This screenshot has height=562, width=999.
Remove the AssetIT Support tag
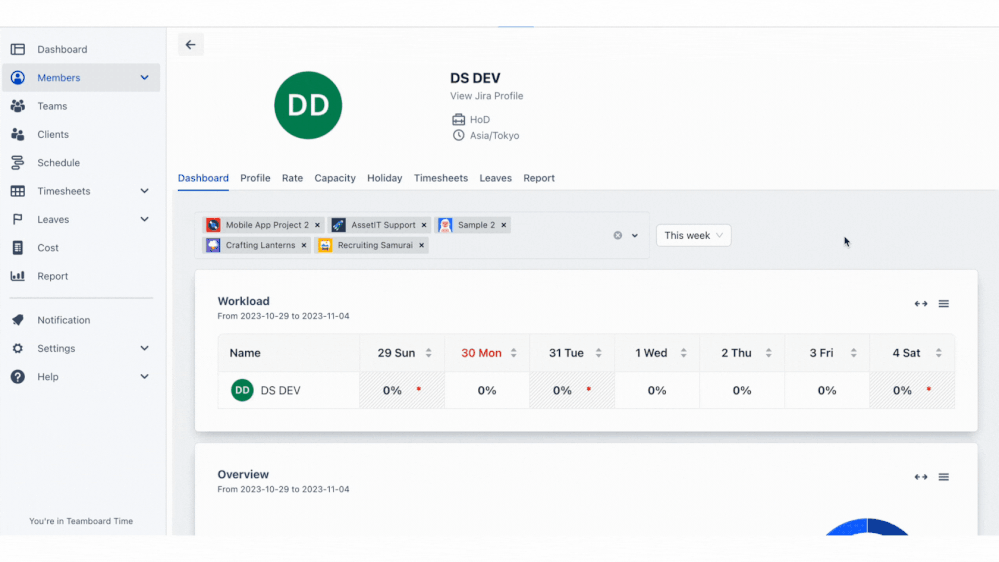(424, 225)
